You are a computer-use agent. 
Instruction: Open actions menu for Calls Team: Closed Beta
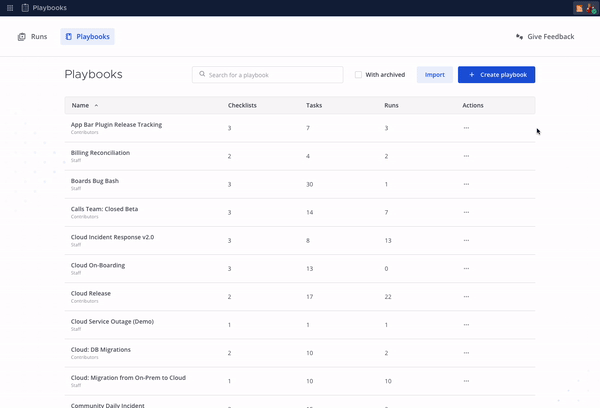pos(466,212)
